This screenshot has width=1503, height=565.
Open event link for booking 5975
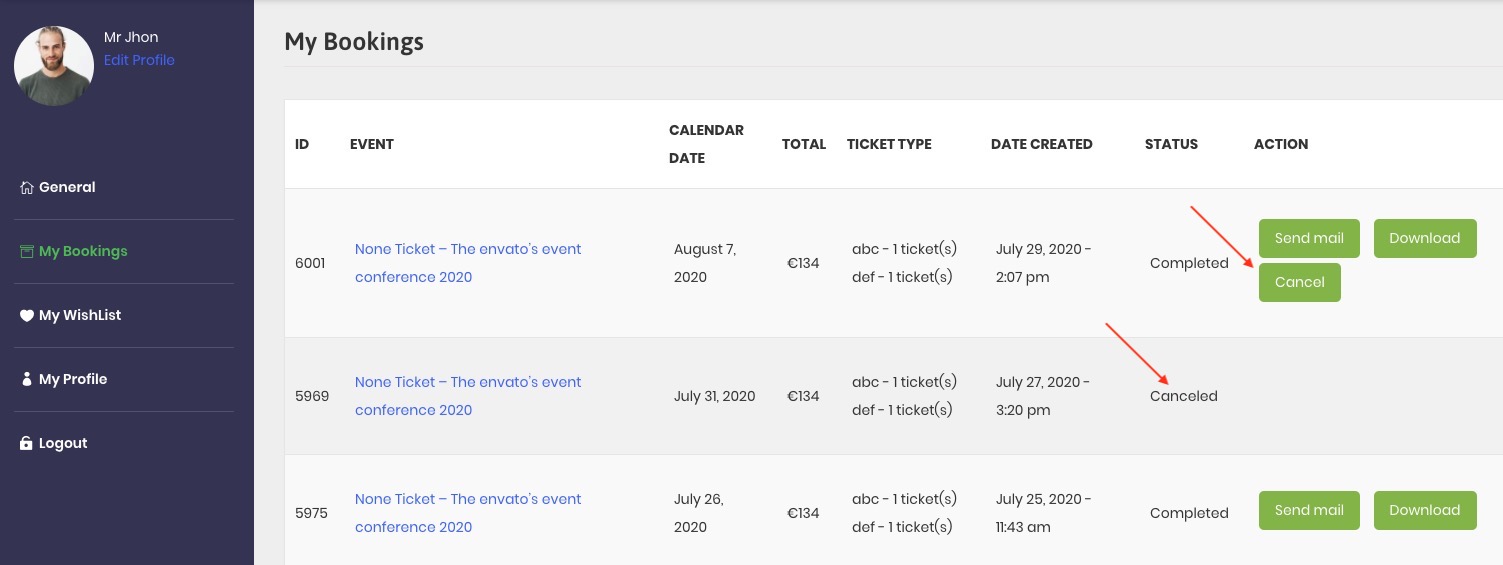point(468,513)
